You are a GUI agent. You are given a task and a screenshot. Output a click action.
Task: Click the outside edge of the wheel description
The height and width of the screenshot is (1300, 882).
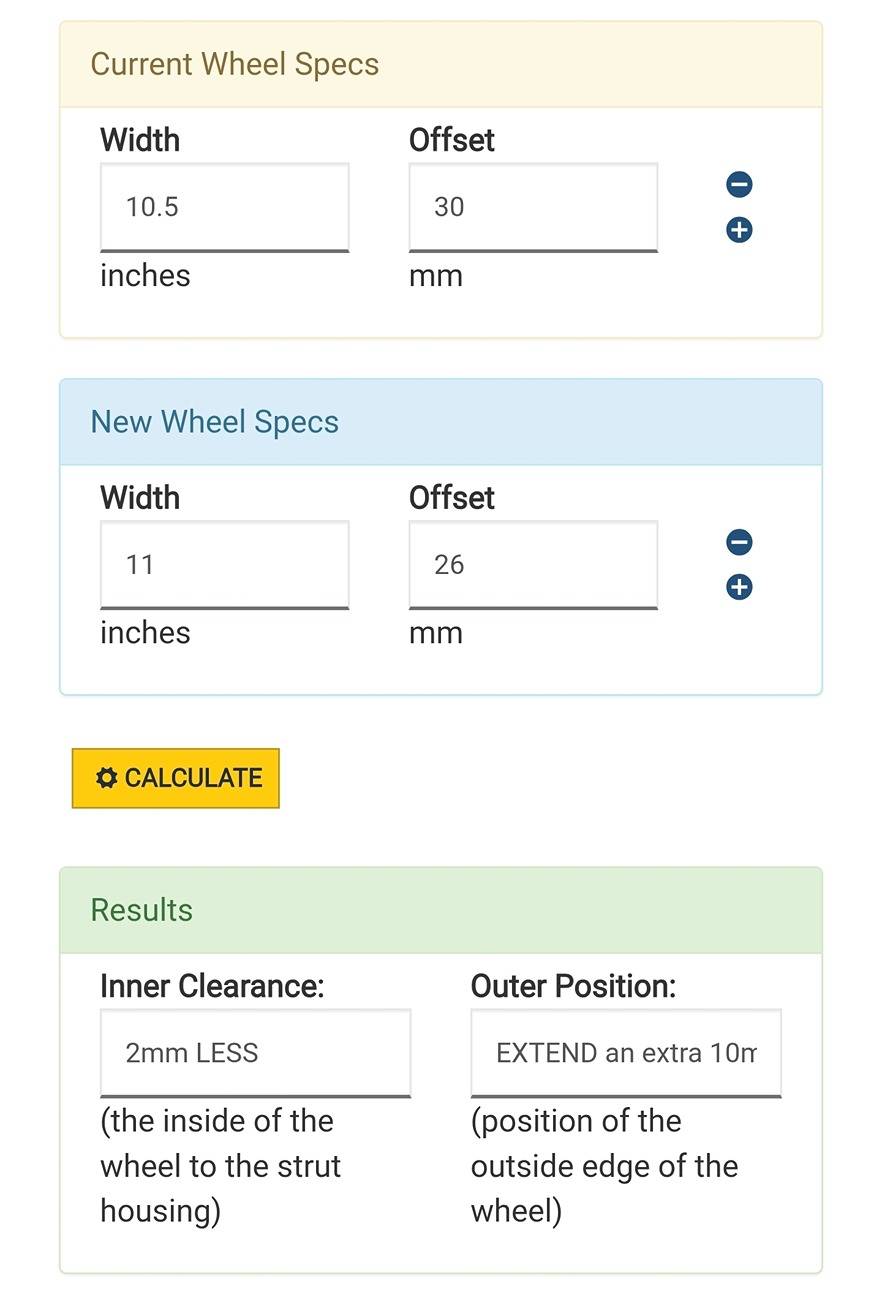[604, 1166]
